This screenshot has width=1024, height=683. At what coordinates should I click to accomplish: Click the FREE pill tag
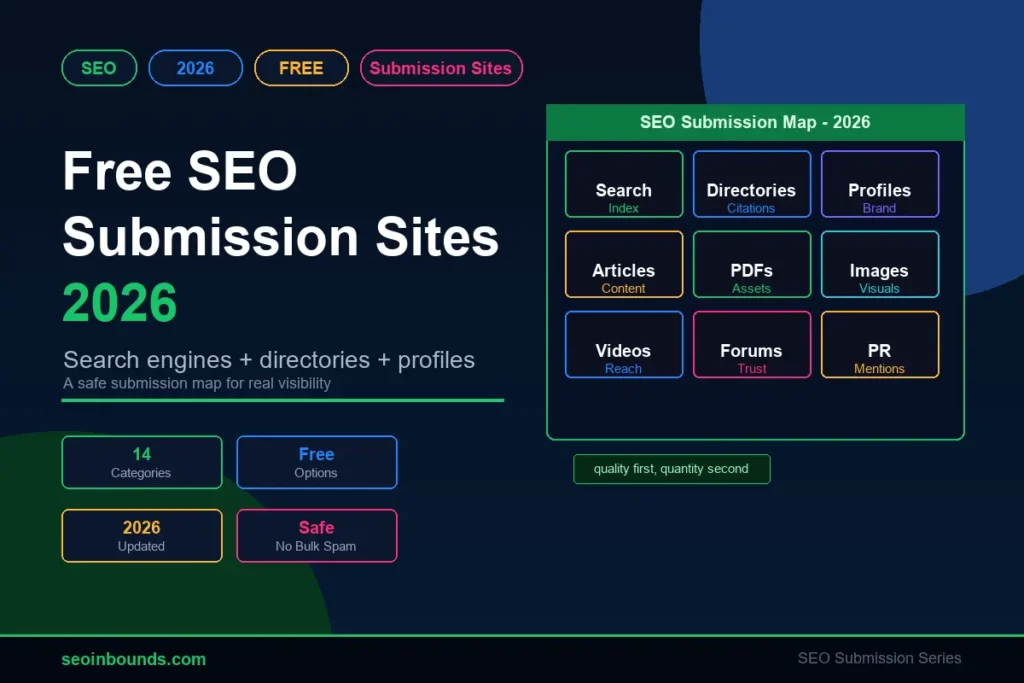(x=301, y=68)
